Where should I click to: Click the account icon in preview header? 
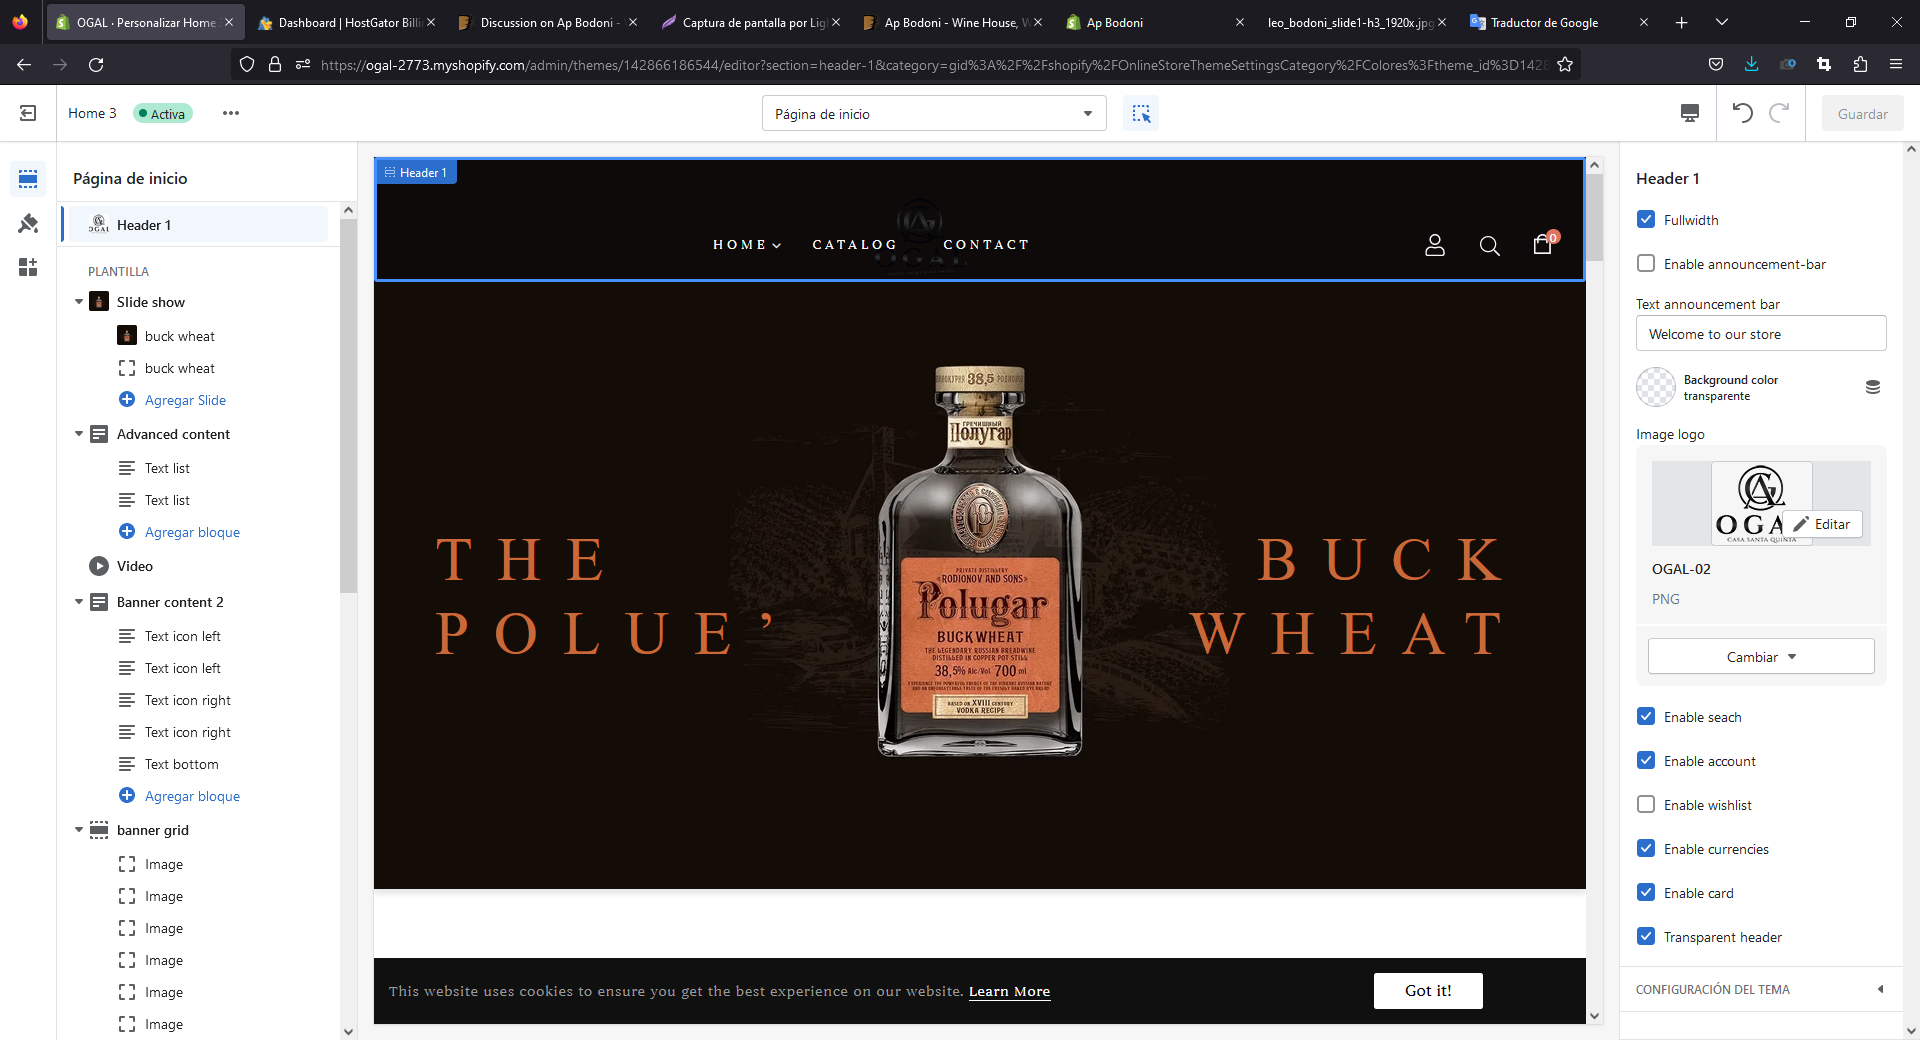(1435, 245)
